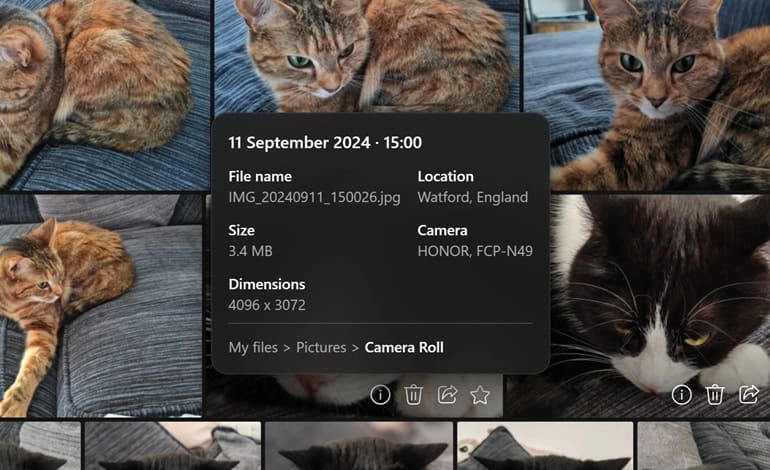The width and height of the screenshot is (770, 470).
Task: Delete the black and white cat photo
Action: click(715, 395)
